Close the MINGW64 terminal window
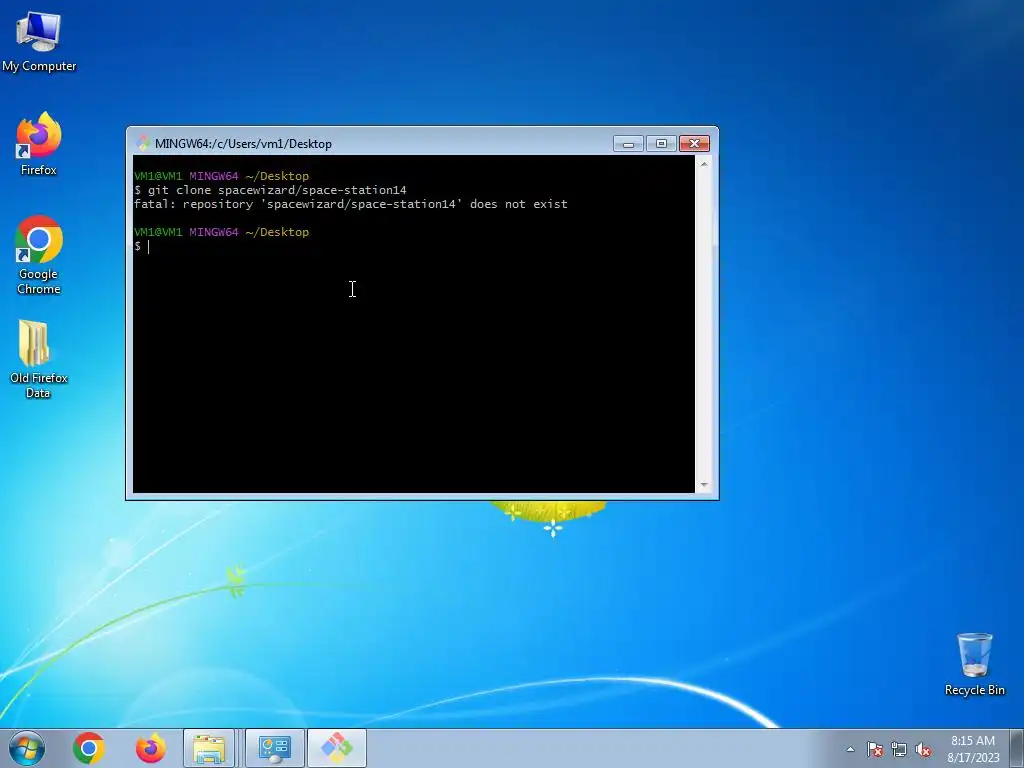The width and height of the screenshot is (1024, 768). [x=694, y=144]
